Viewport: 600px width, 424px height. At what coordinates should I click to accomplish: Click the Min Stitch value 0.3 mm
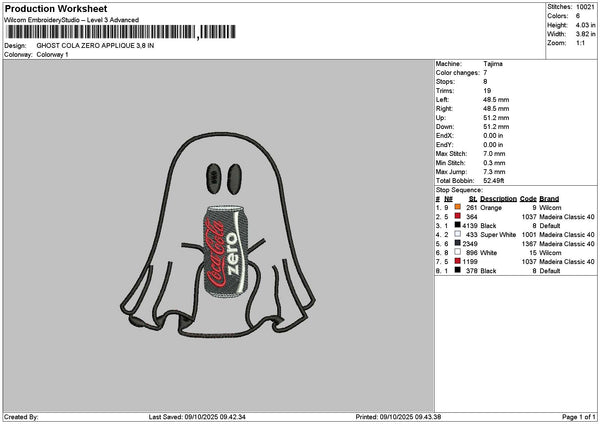click(x=494, y=163)
